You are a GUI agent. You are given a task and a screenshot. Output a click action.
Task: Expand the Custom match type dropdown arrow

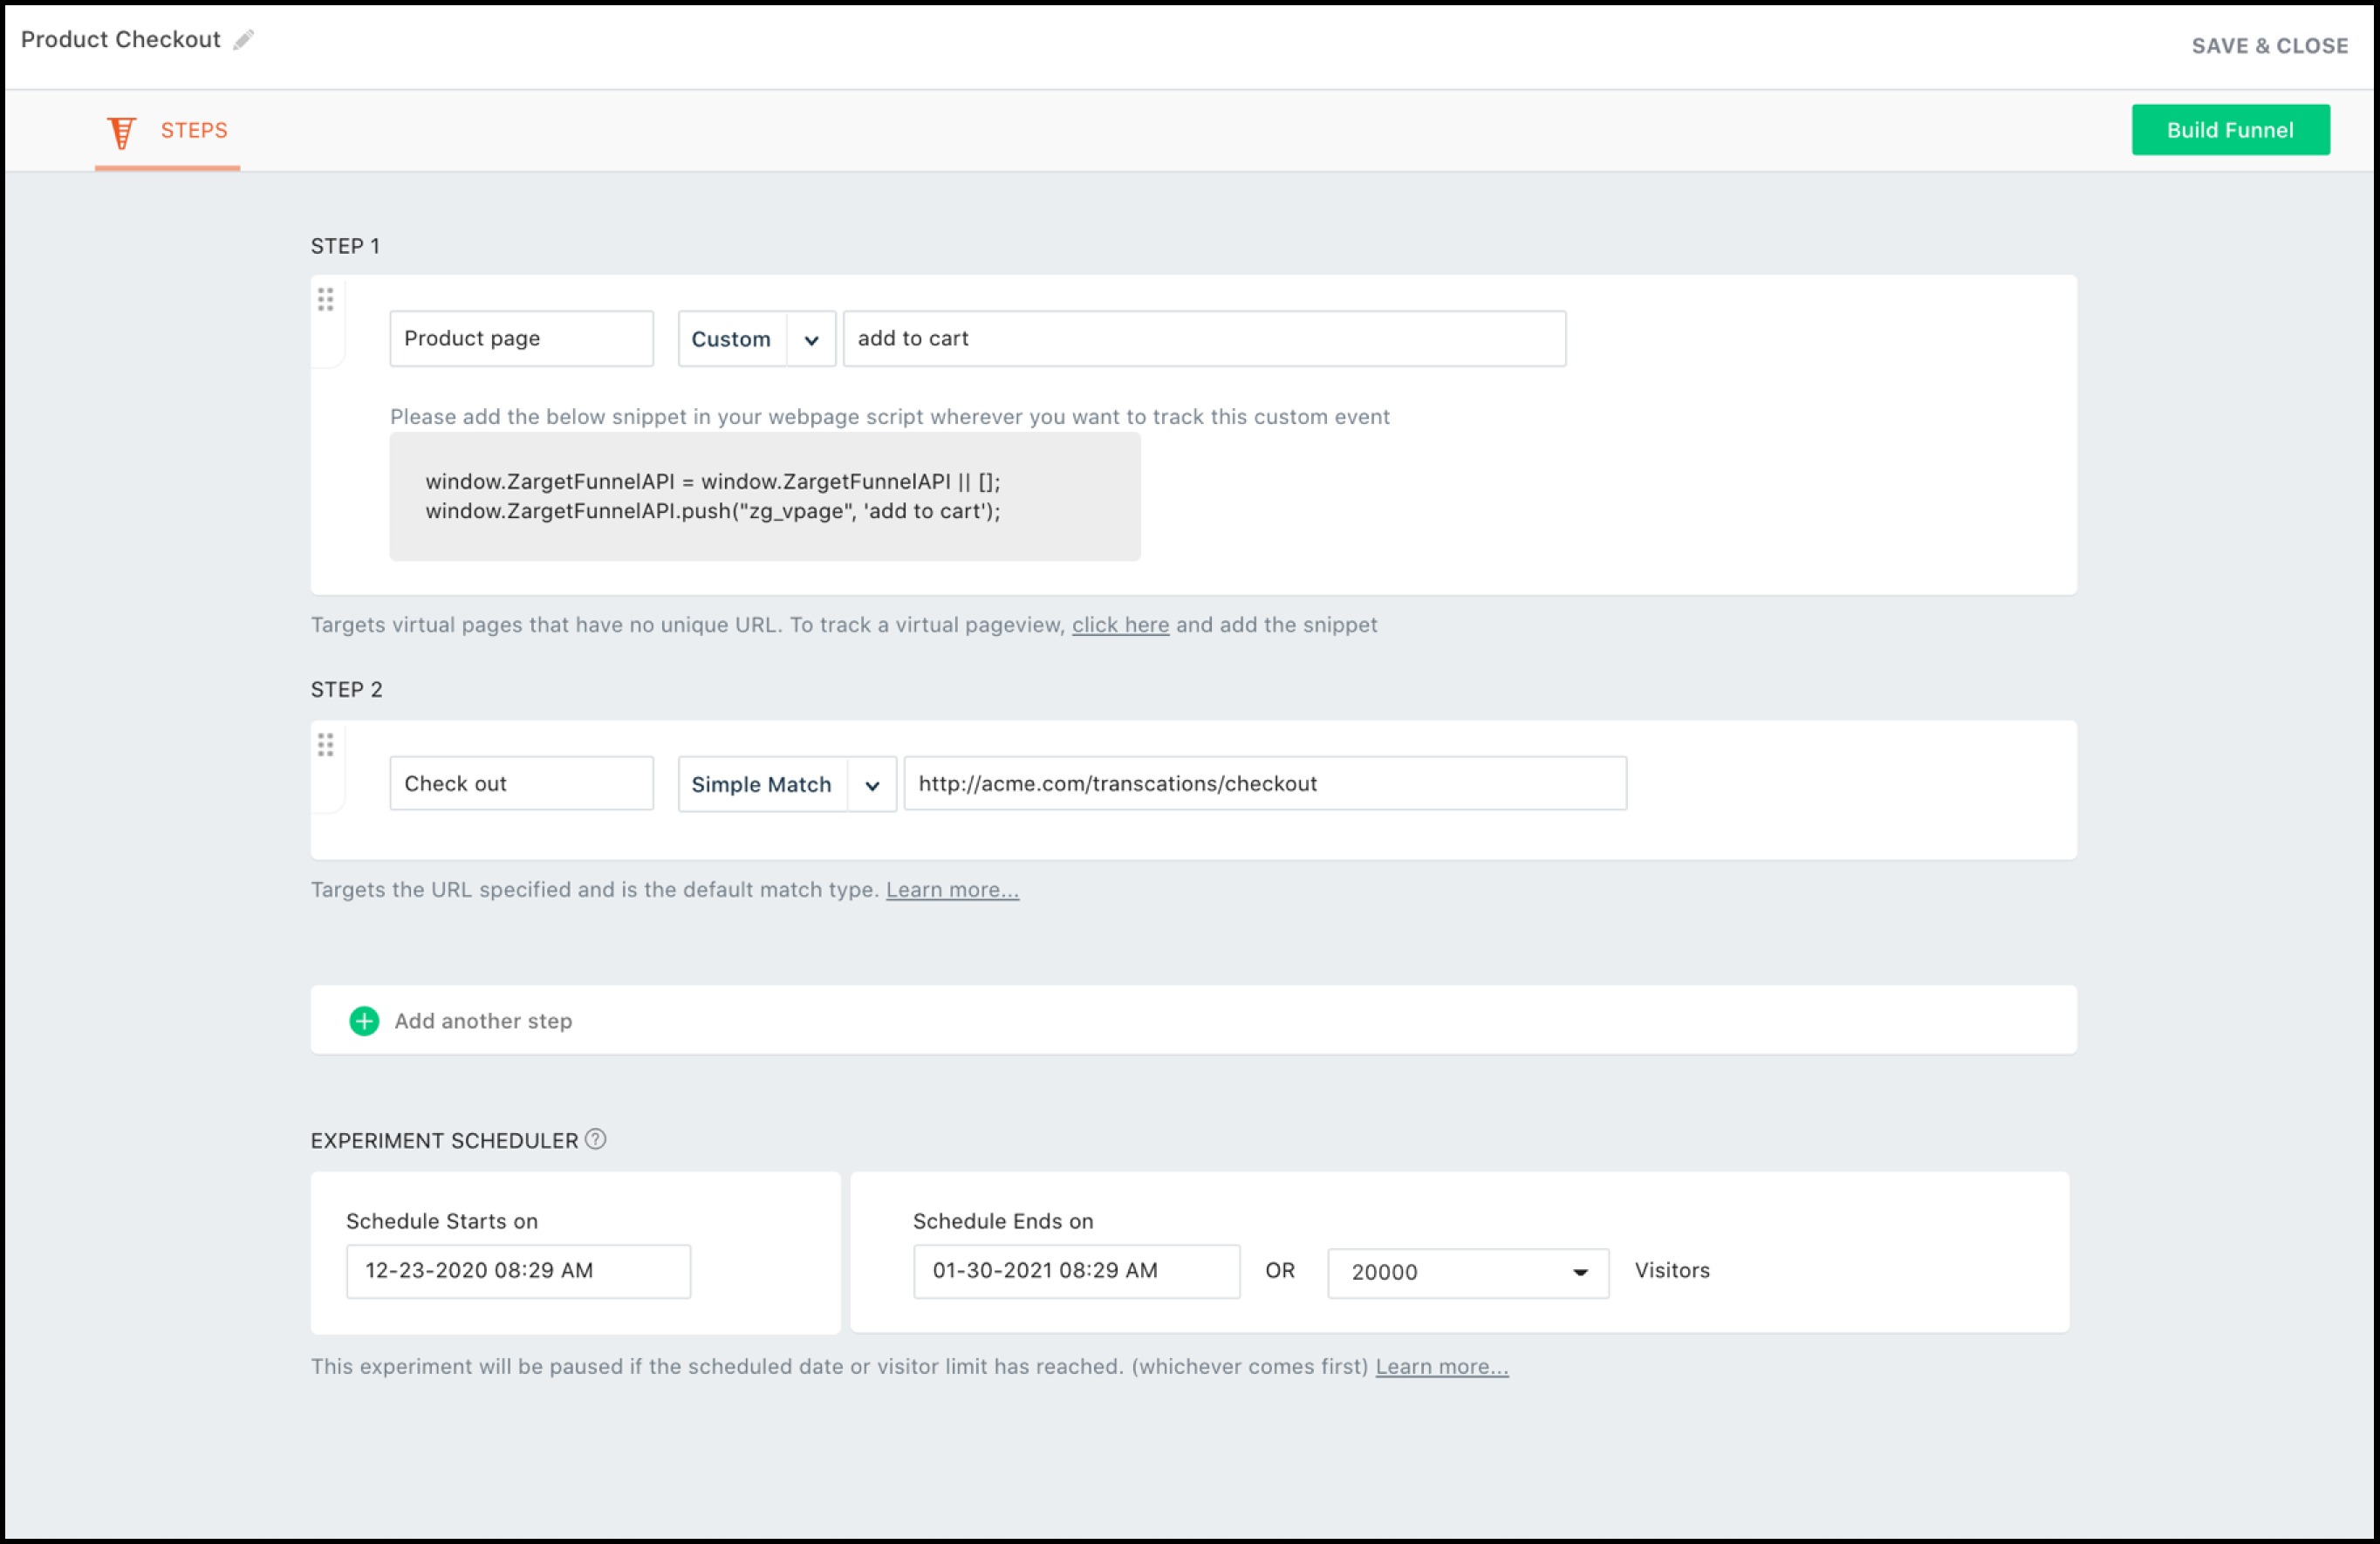811,340
